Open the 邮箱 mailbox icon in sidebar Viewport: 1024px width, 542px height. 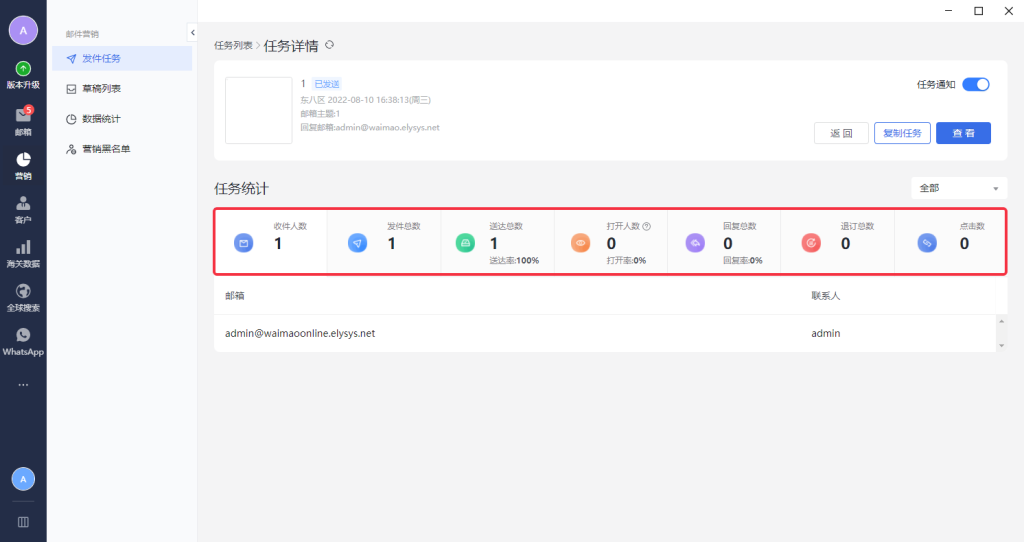[23, 118]
